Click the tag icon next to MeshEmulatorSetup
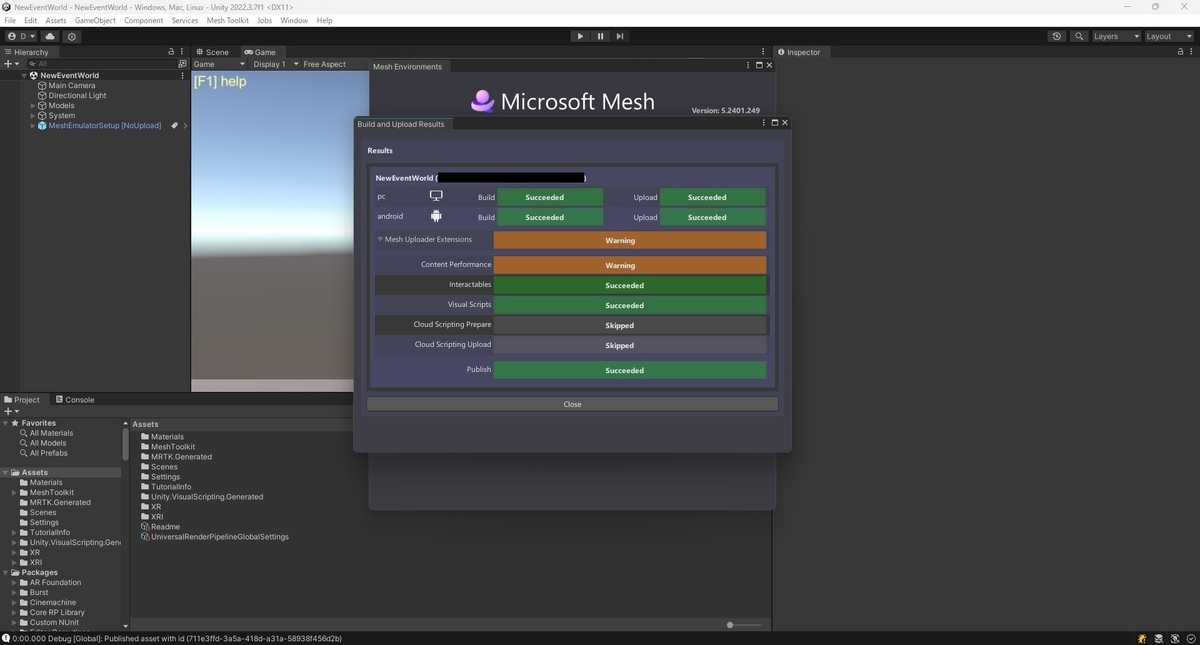Image resolution: width=1200 pixels, height=645 pixels. pos(174,125)
